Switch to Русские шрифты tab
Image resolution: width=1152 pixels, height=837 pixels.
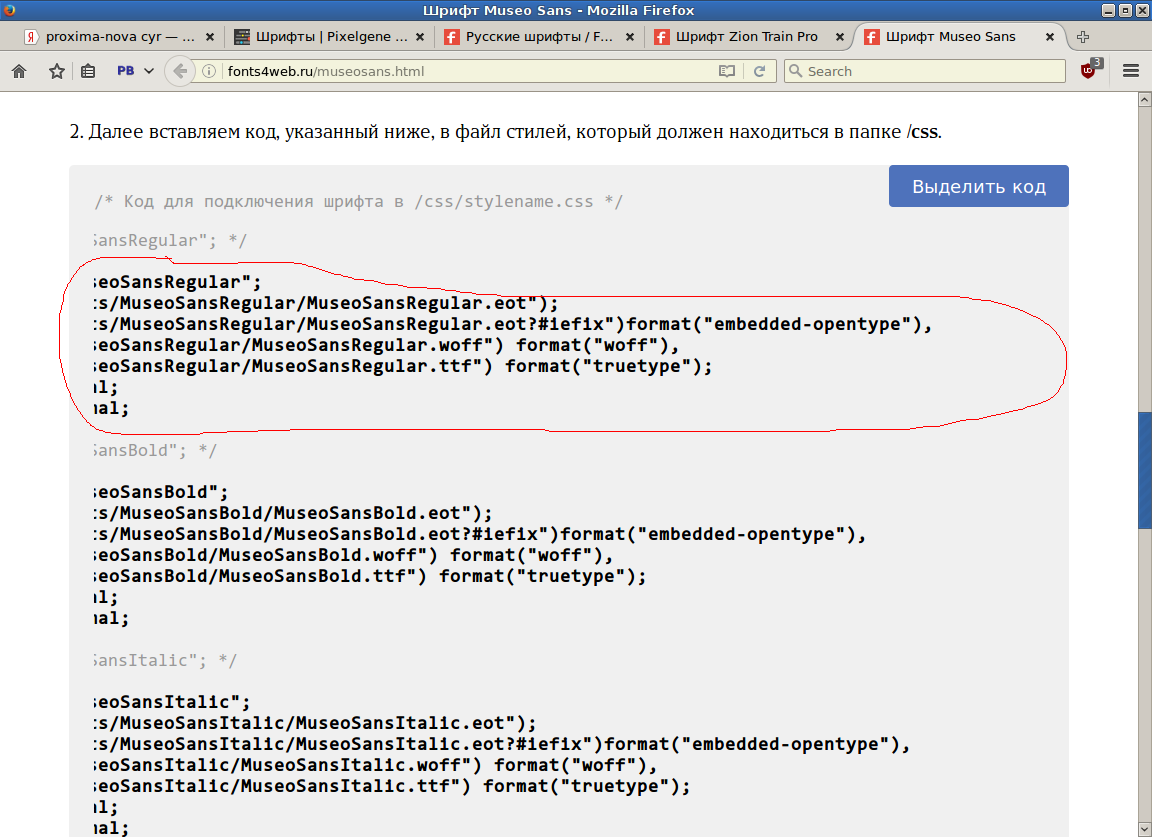pyautogui.click(x=539, y=37)
